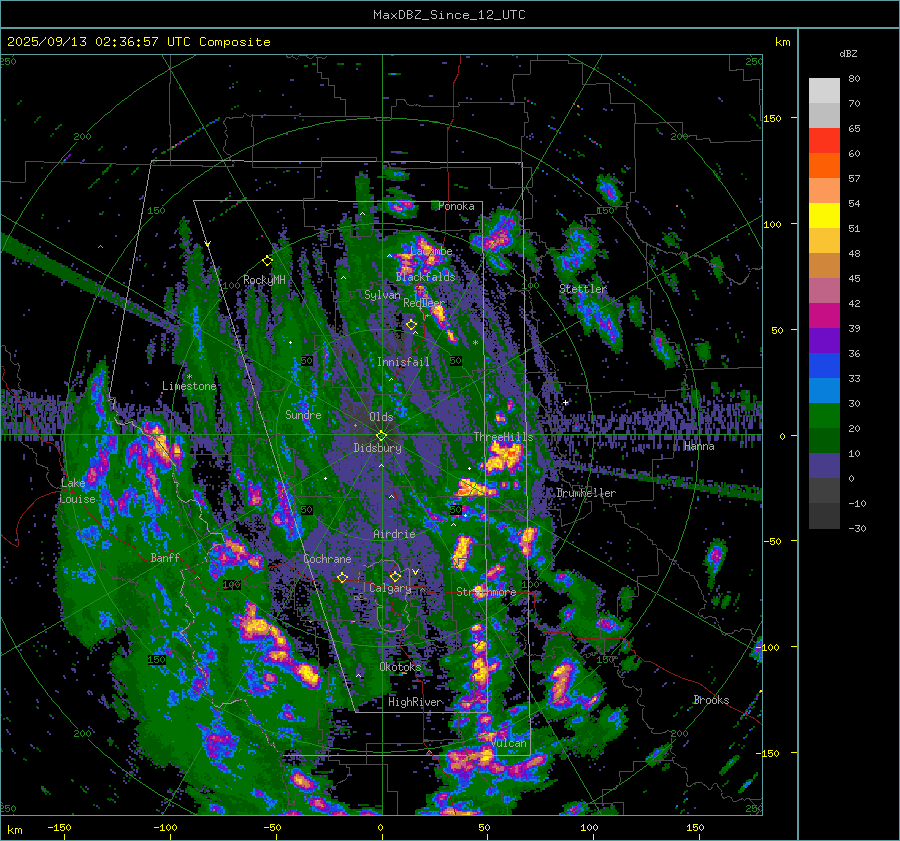This screenshot has width=900, height=841.
Task: Click the Hanna town label
Action: pos(699,447)
